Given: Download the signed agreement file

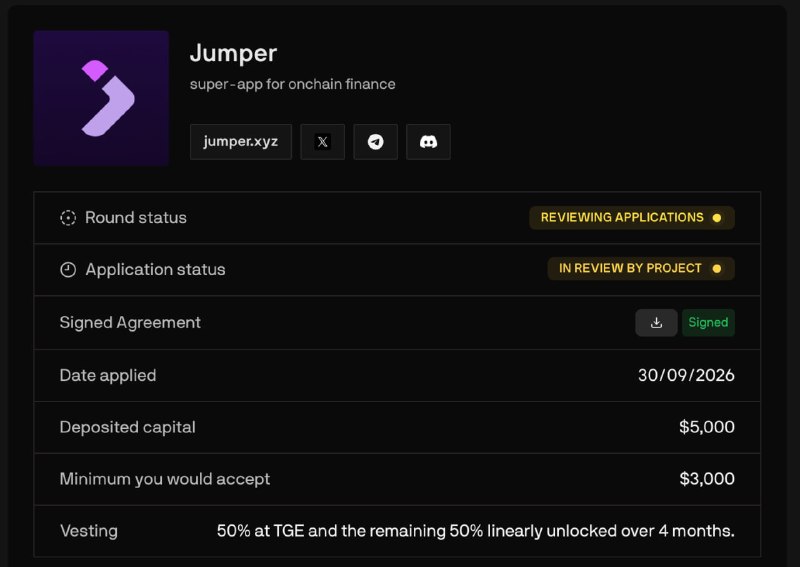Looking at the screenshot, I should [656, 323].
